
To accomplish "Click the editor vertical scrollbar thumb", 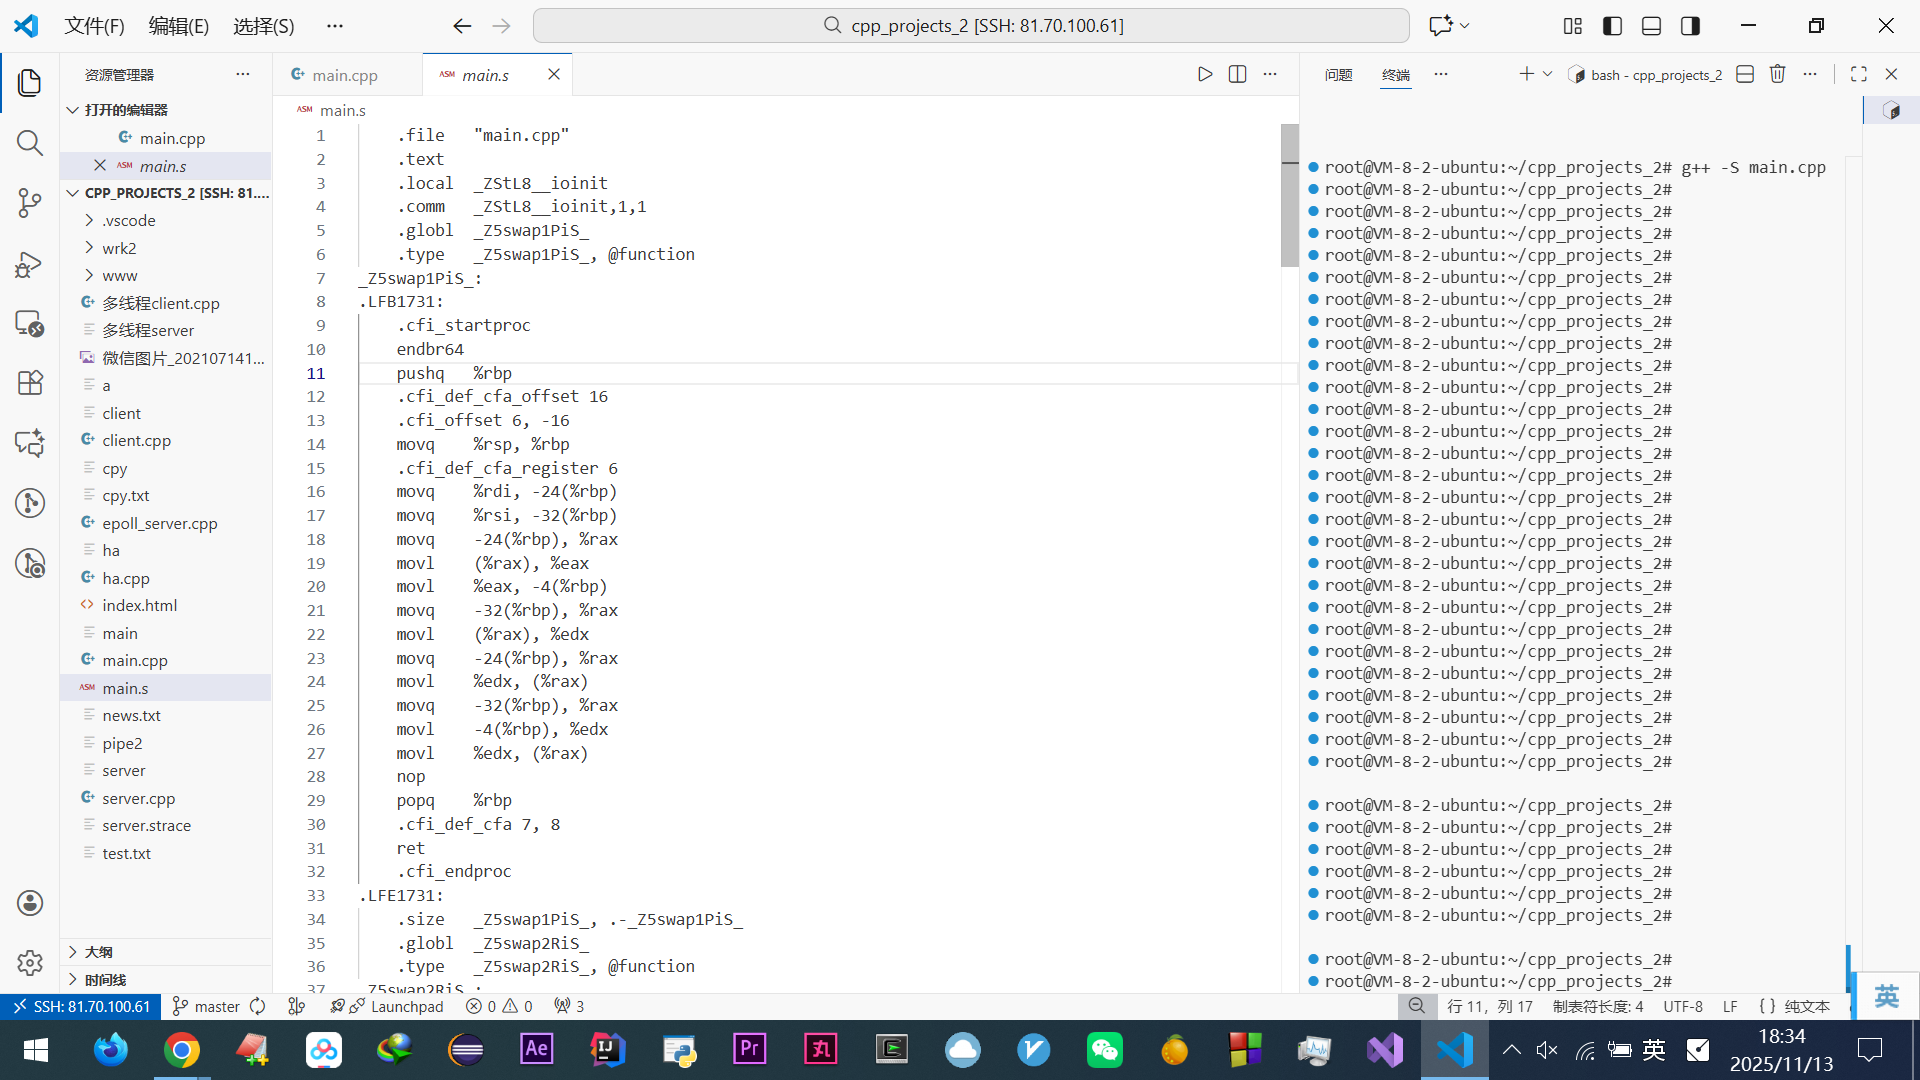I will (x=1289, y=195).
